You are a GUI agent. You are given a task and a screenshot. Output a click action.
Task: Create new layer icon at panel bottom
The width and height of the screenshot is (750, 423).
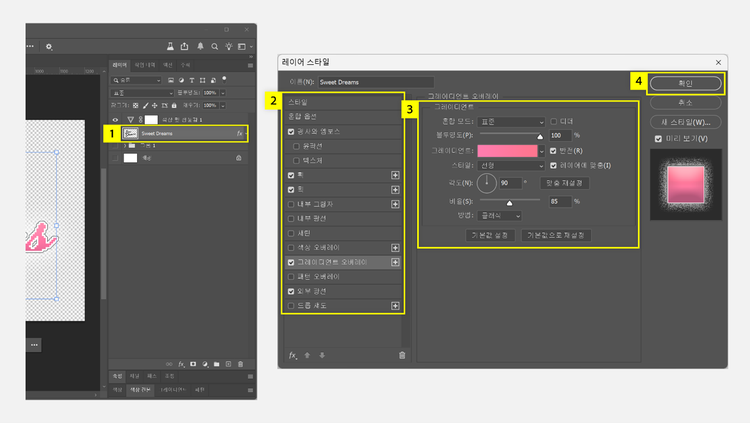coord(229,364)
